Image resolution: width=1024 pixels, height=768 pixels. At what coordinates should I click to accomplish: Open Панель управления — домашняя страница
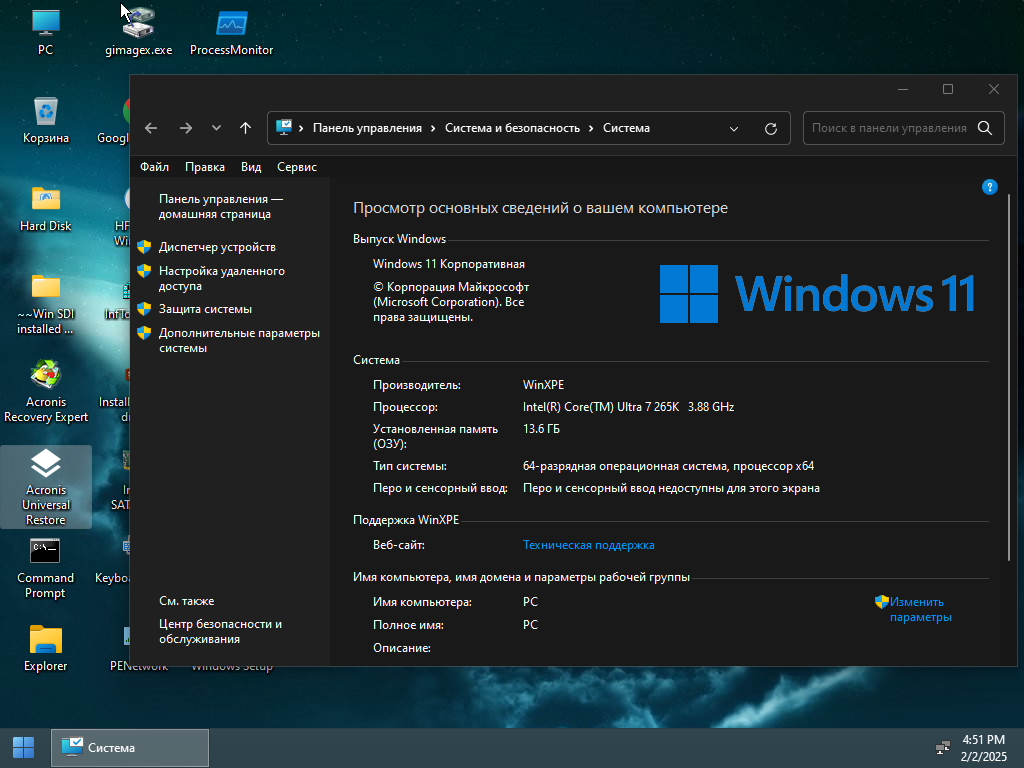221,206
